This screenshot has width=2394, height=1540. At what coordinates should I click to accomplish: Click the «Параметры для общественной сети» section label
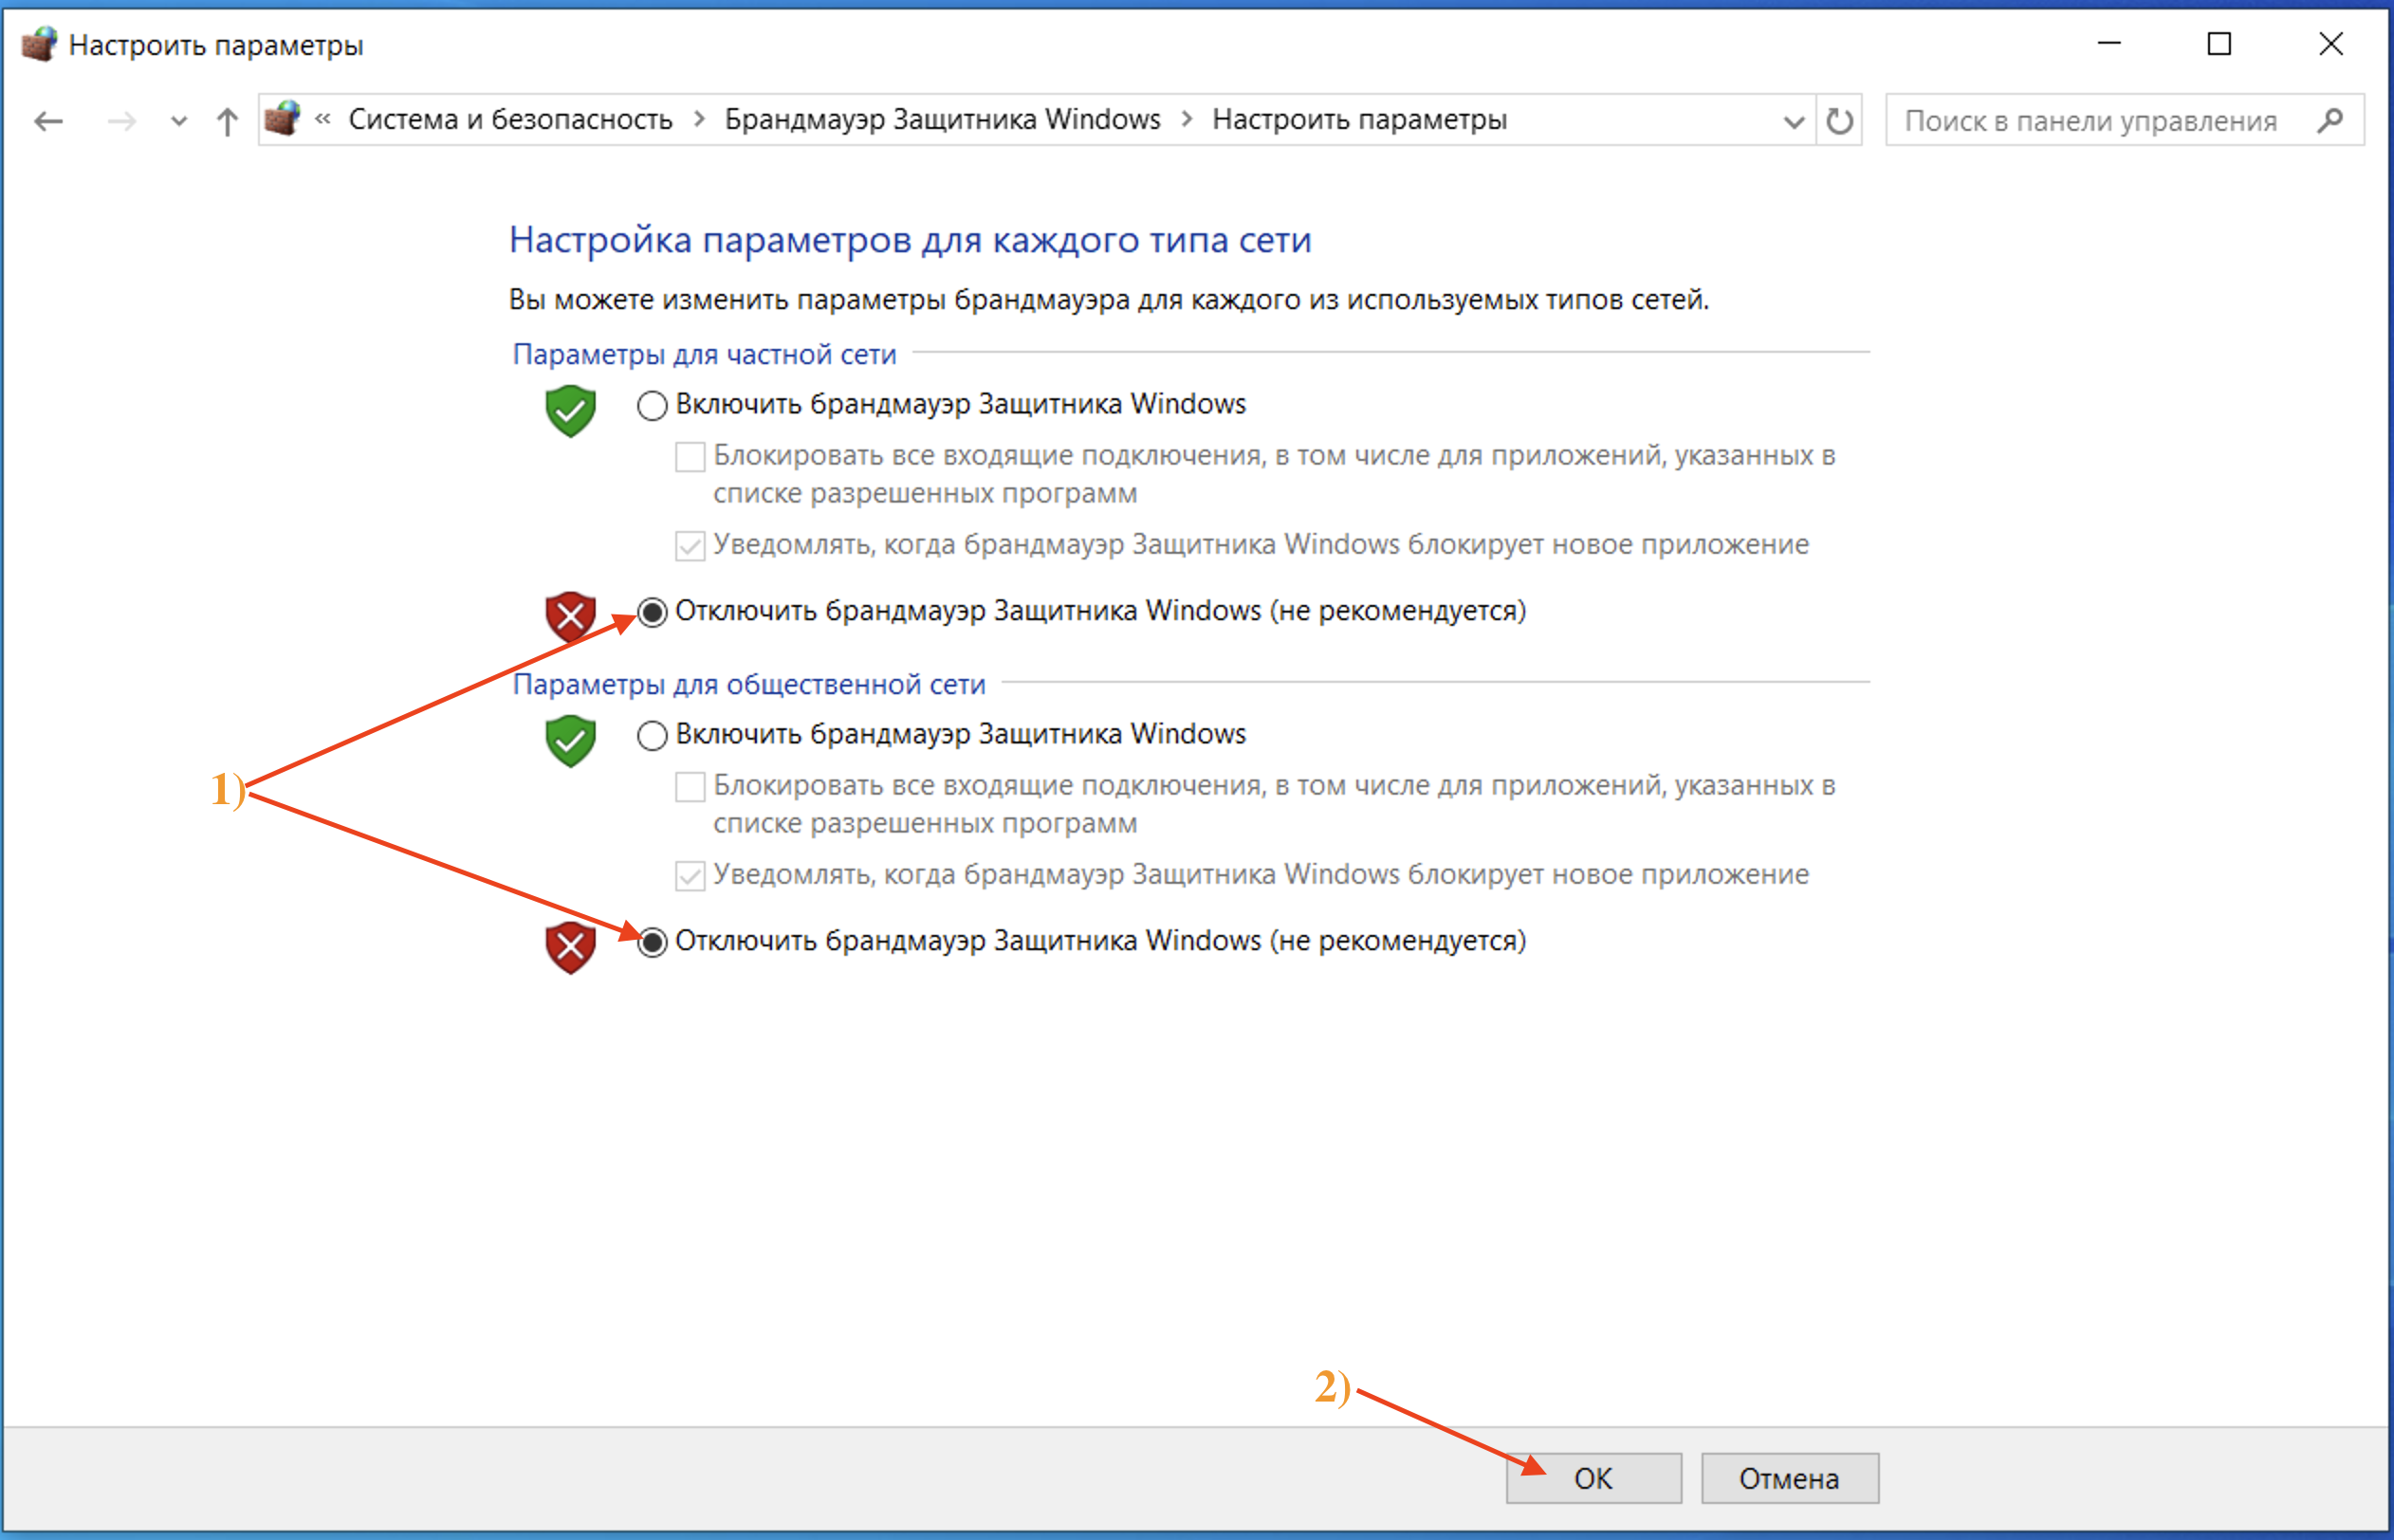click(x=749, y=684)
